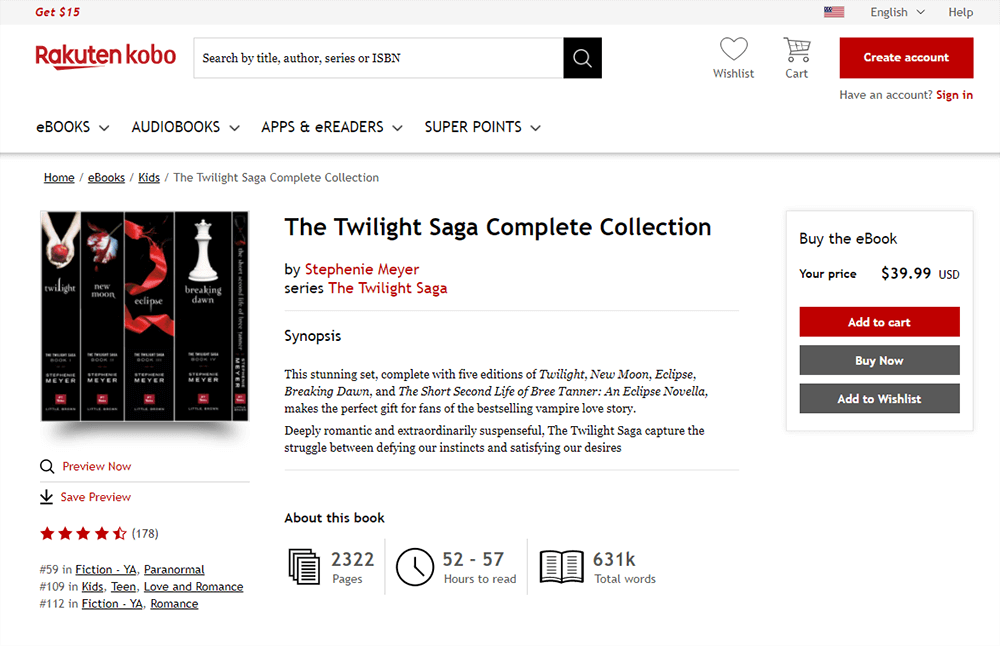Open the shopping Cart icon

796,49
